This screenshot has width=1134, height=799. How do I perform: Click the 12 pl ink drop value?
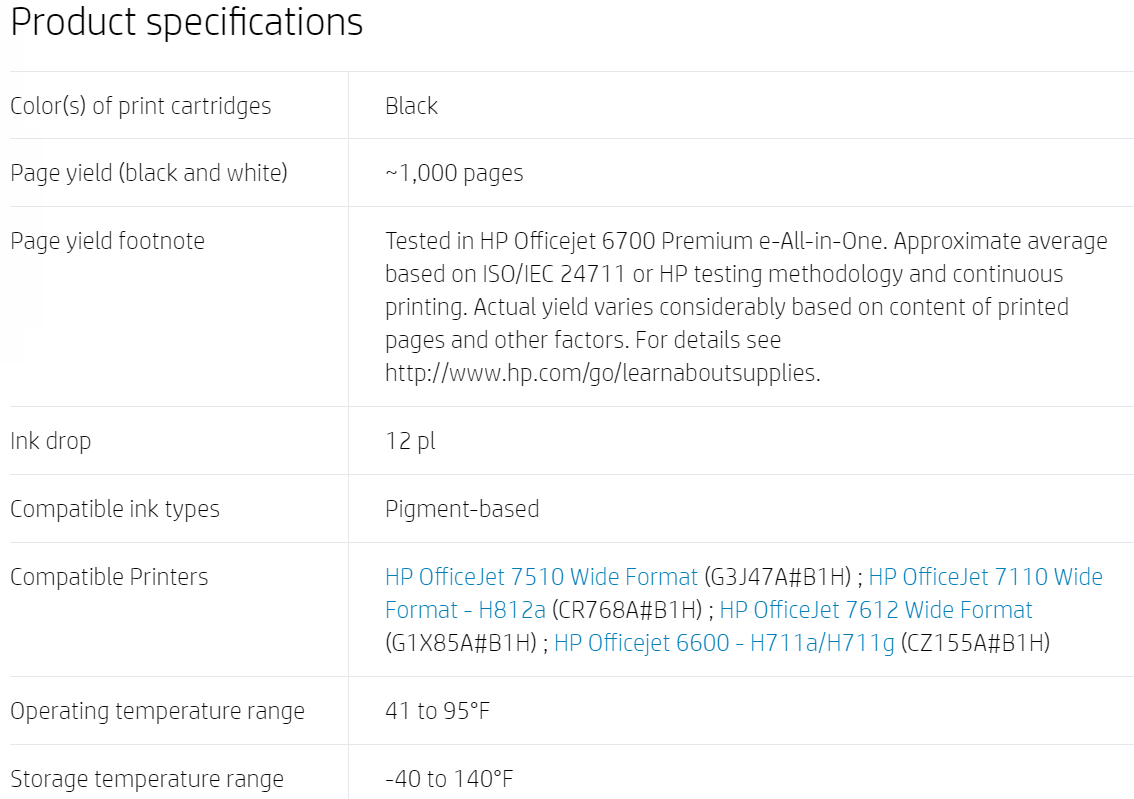tap(410, 441)
